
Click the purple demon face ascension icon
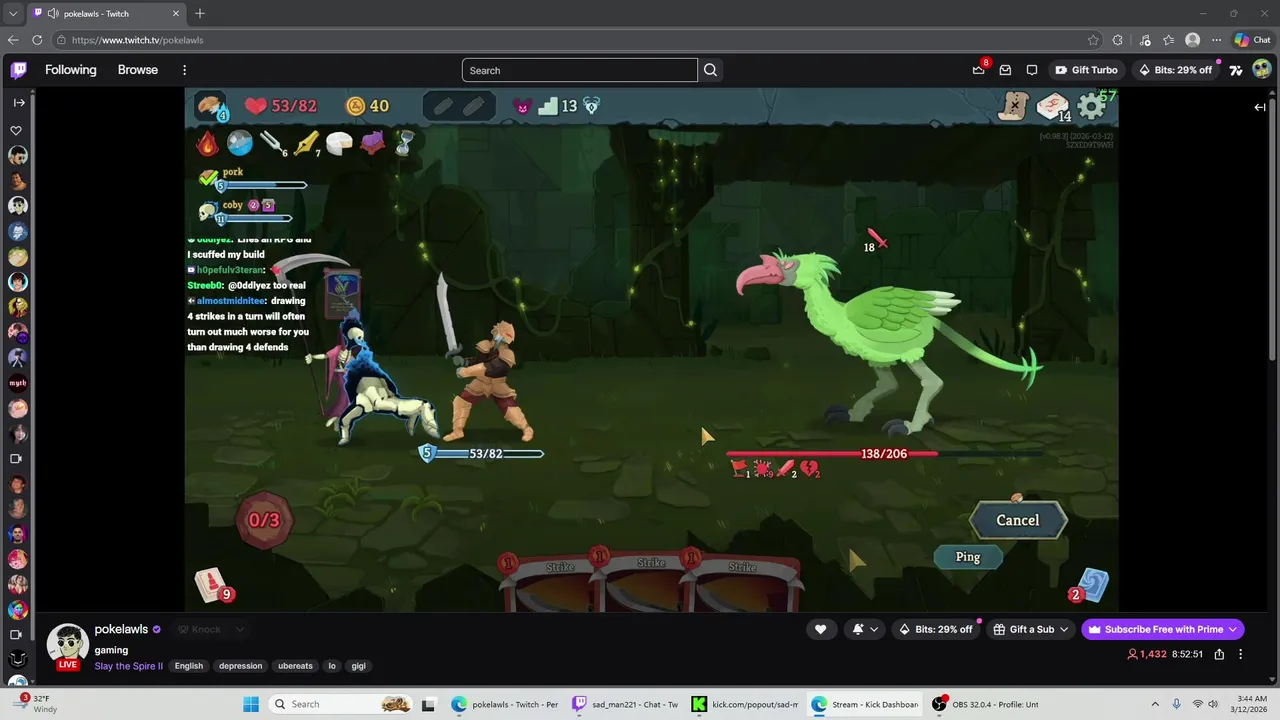pyautogui.click(x=521, y=106)
